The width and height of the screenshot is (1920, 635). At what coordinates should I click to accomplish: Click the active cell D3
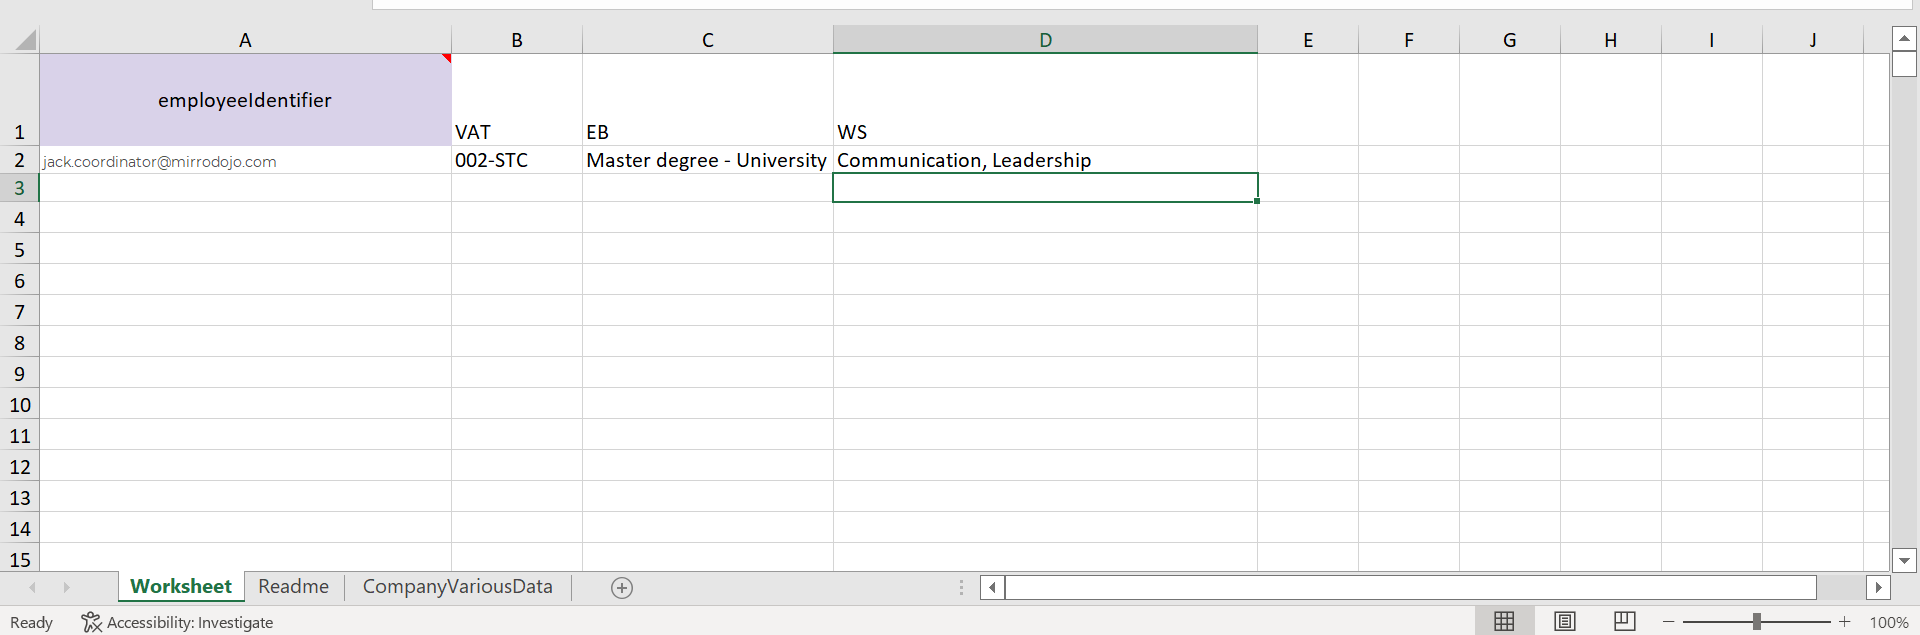pyautogui.click(x=1045, y=188)
